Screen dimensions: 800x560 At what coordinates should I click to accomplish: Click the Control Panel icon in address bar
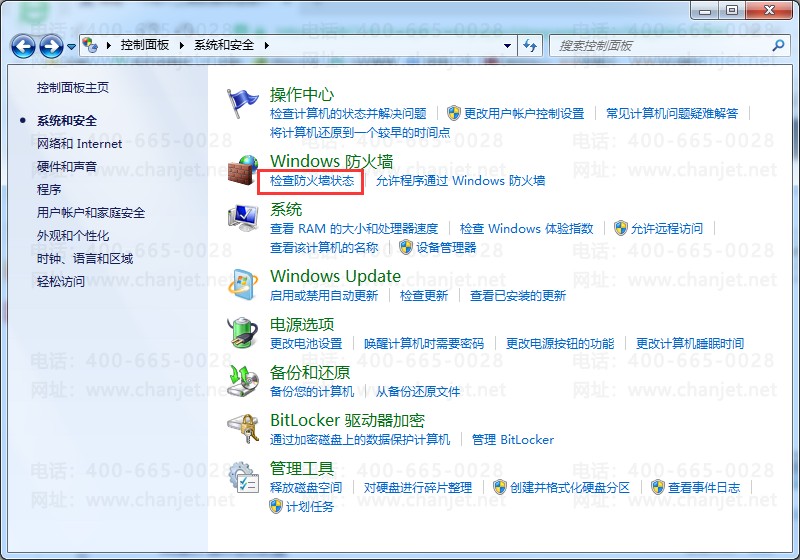[90, 45]
